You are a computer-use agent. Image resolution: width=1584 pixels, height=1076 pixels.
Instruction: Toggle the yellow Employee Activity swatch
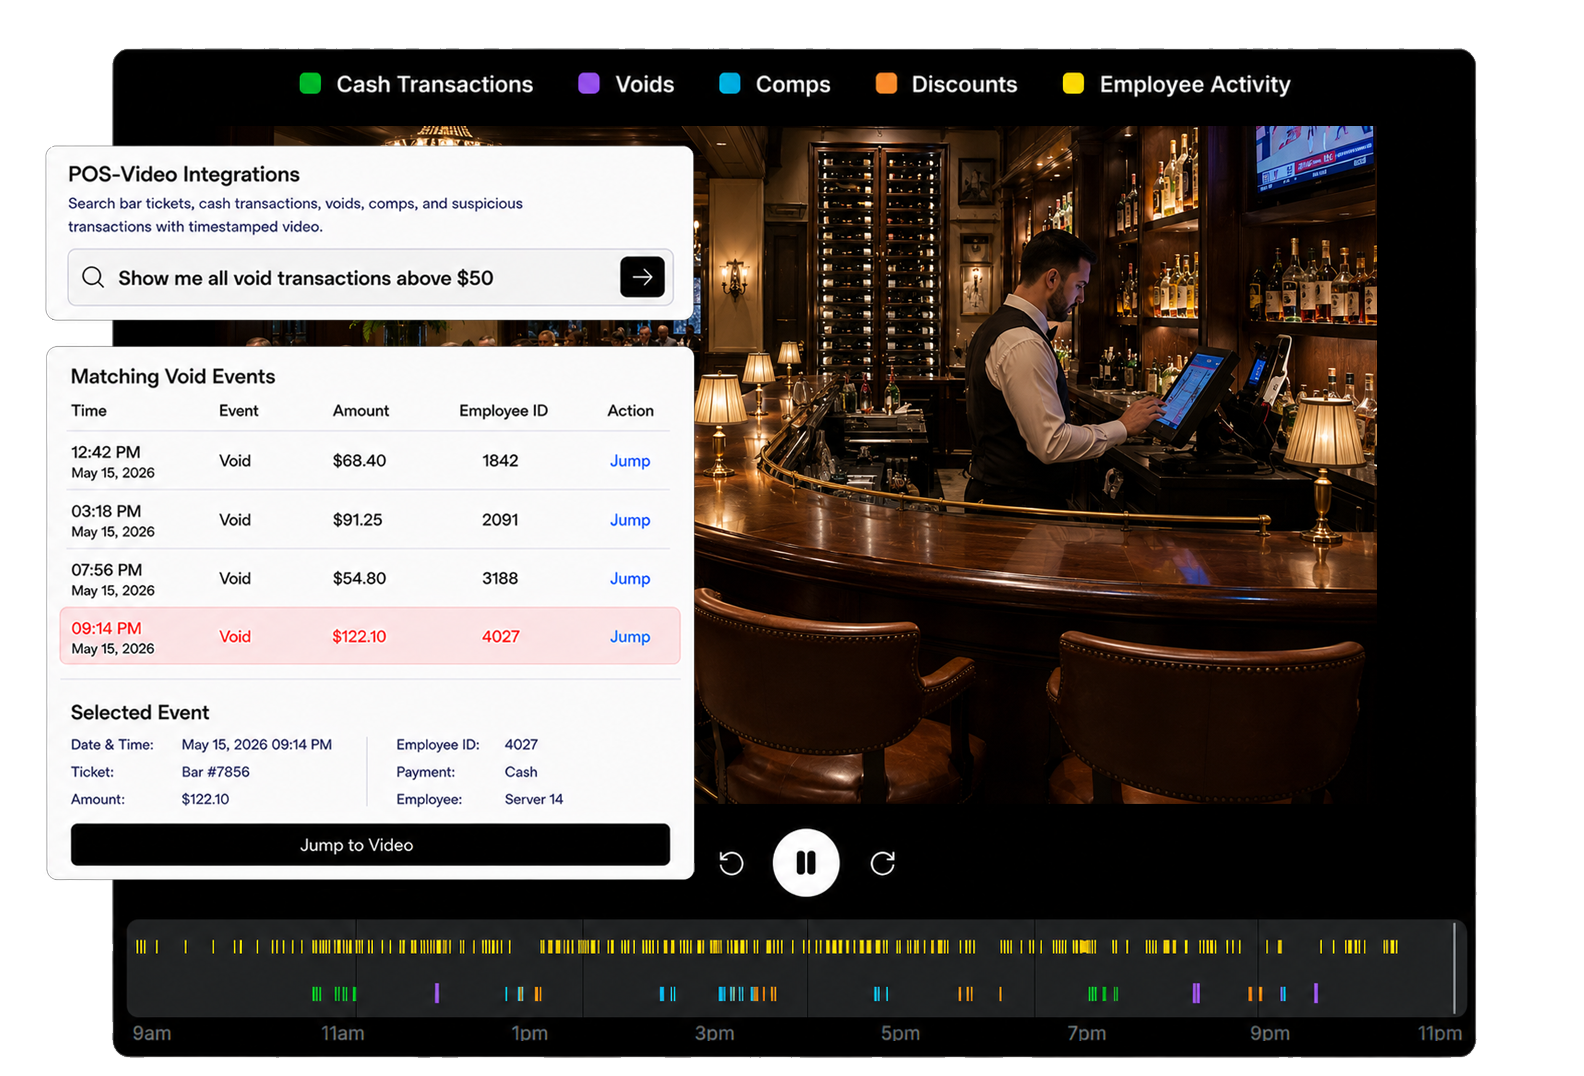(x=1073, y=83)
